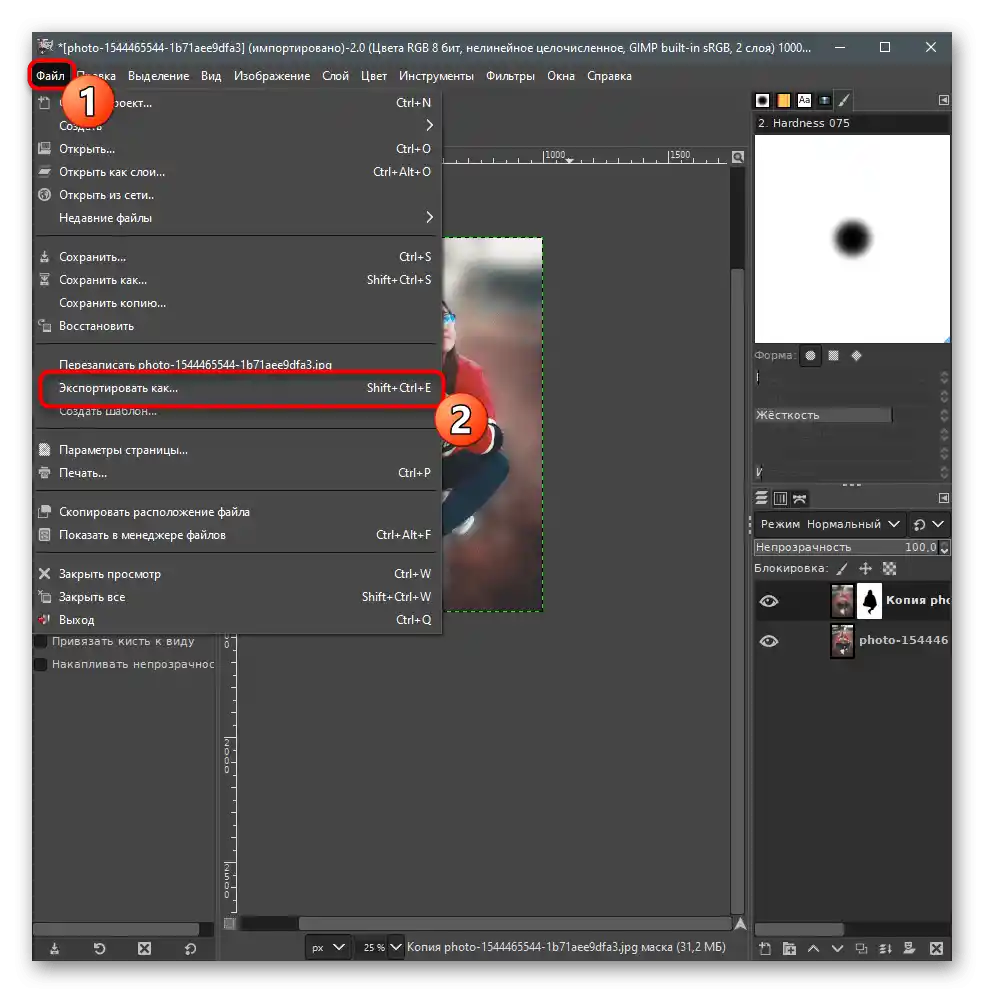
Task: Select the diamond brush shape
Action: click(x=856, y=356)
